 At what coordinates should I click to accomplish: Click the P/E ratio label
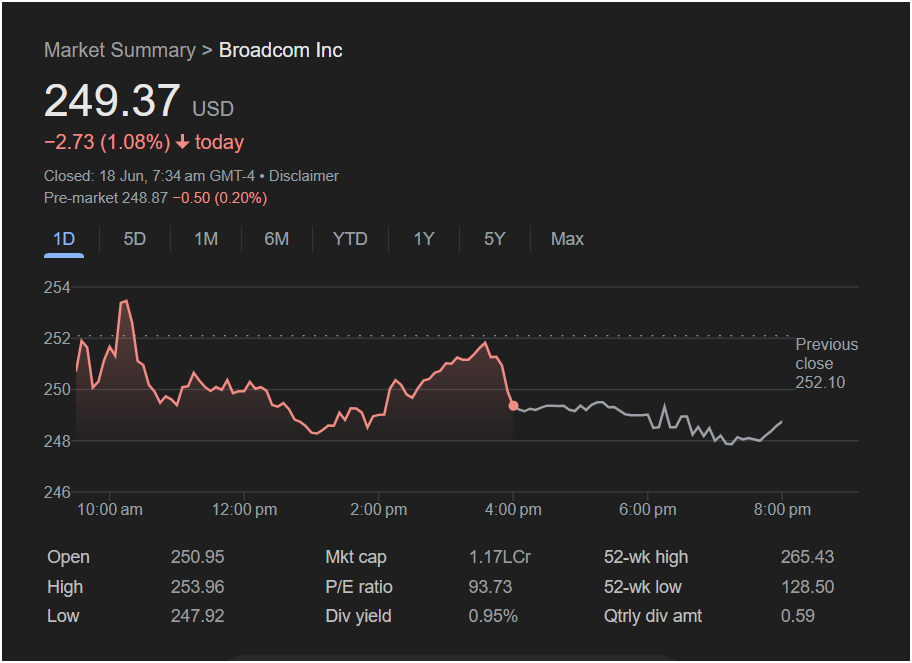[359, 587]
